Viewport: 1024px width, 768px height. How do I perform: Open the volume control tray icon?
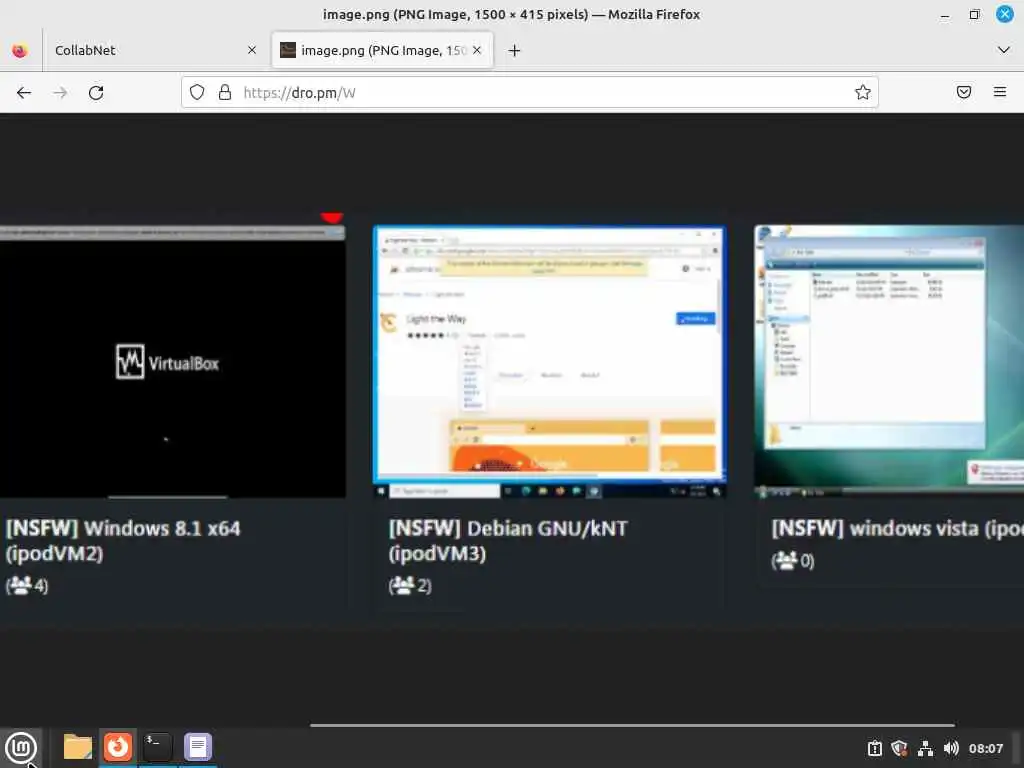pyautogui.click(x=951, y=748)
